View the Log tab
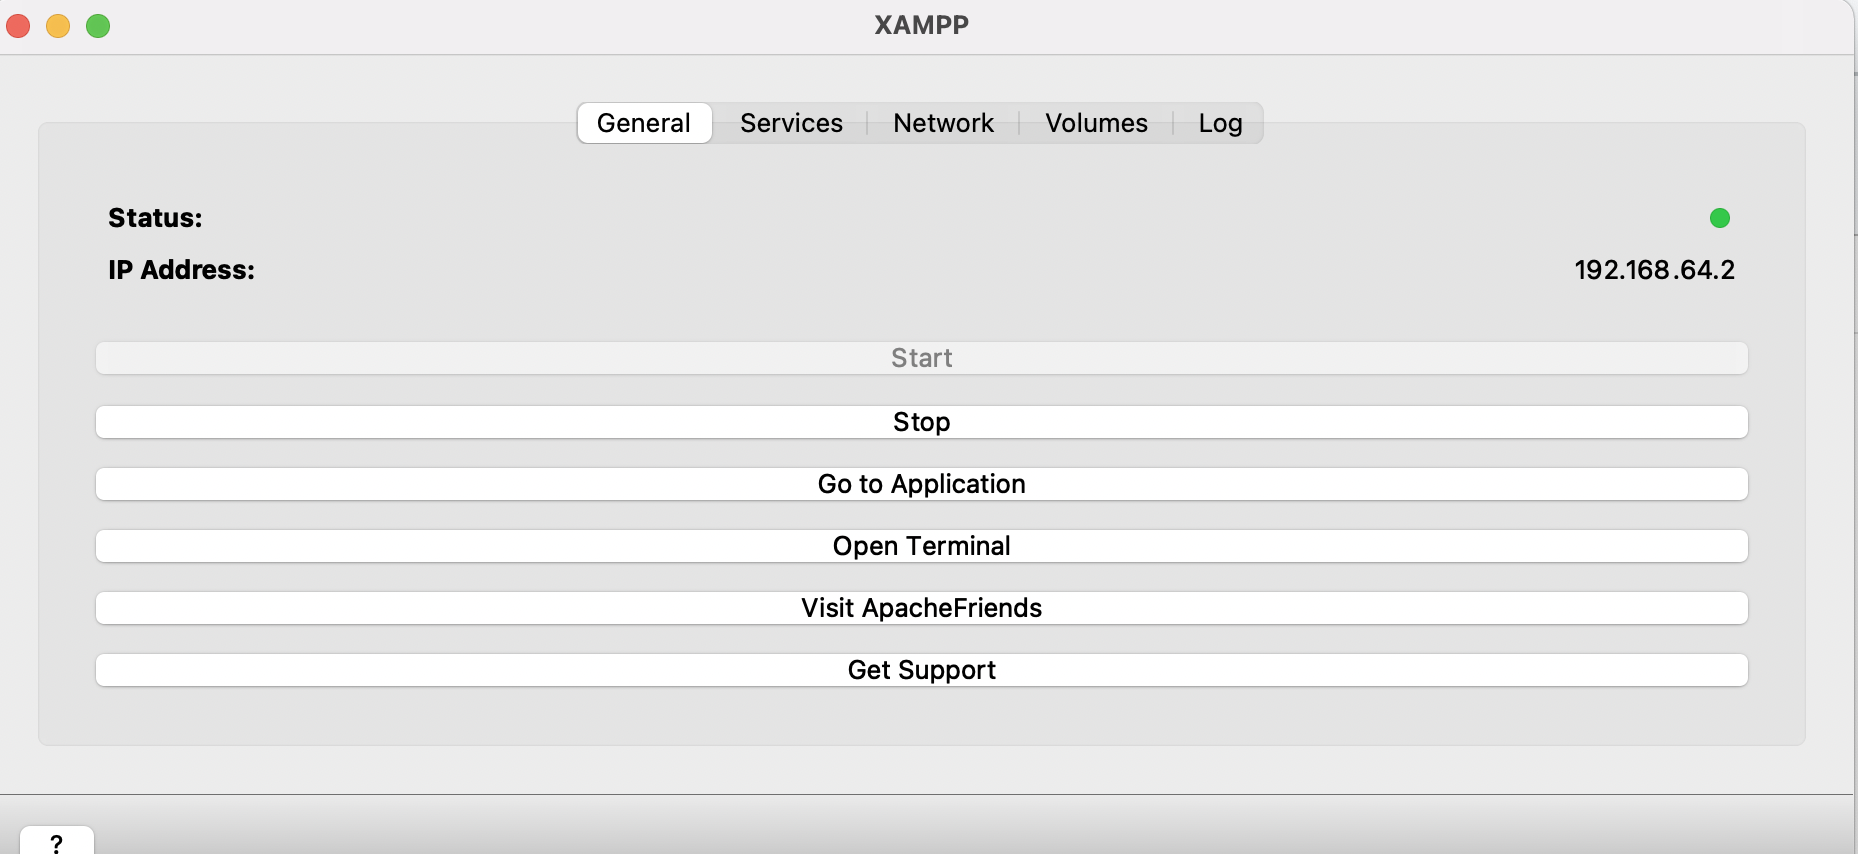The image size is (1858, 854). click(1220, 123)
